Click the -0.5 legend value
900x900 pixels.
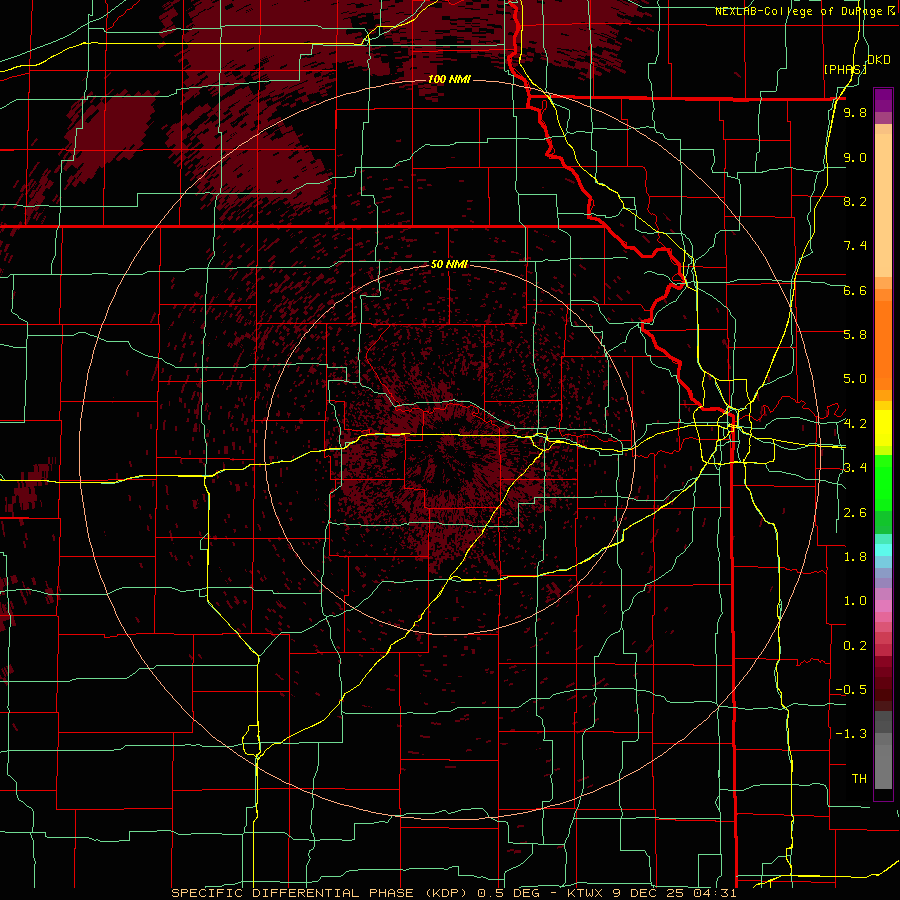(x=851, y=690)
